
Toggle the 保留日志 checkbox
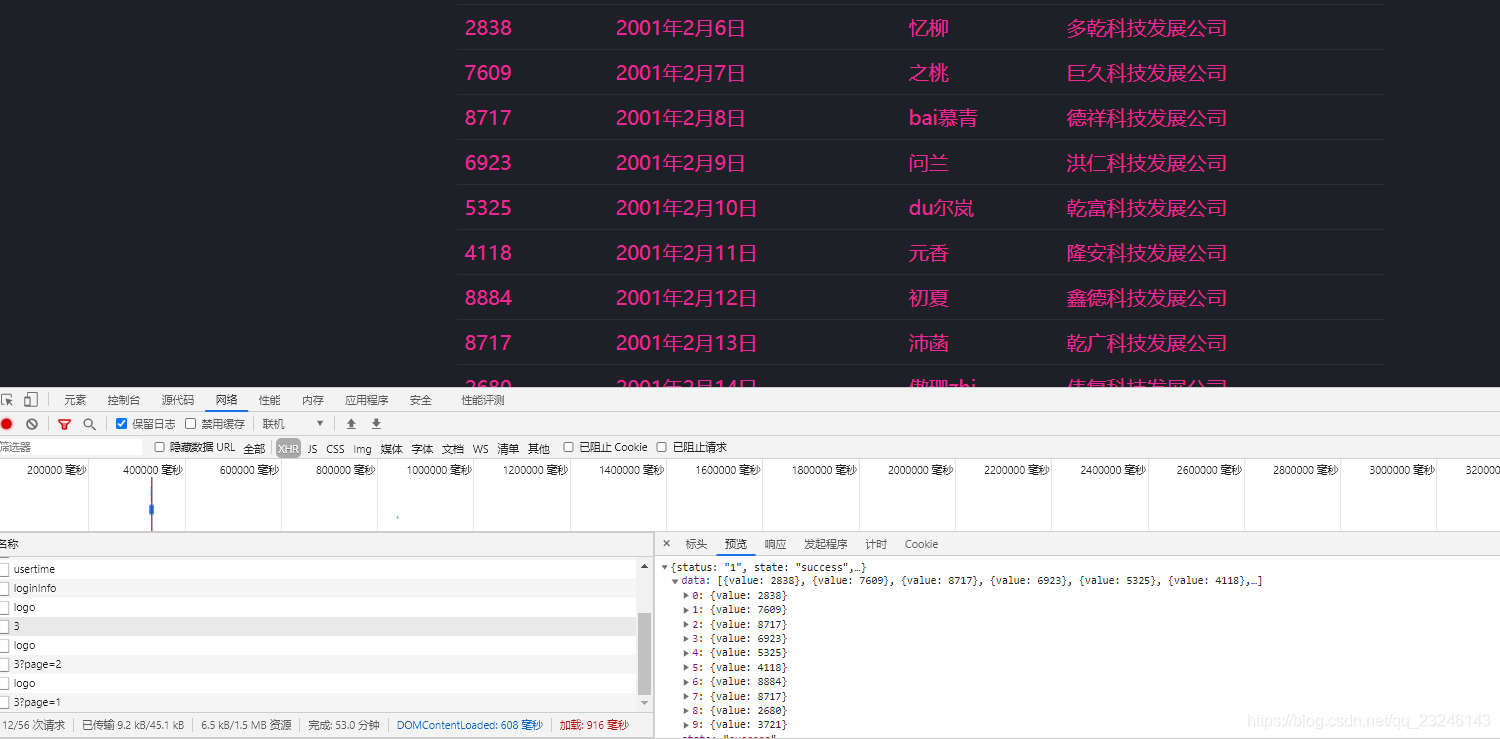[122, 424]
